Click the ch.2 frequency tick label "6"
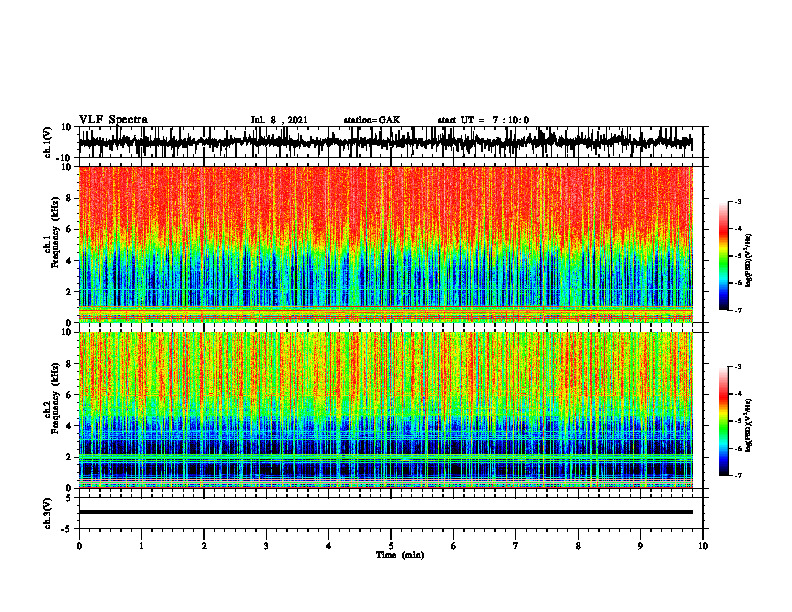Image resolution: width=792 pixels, height=612 pixels. [69, 395]
